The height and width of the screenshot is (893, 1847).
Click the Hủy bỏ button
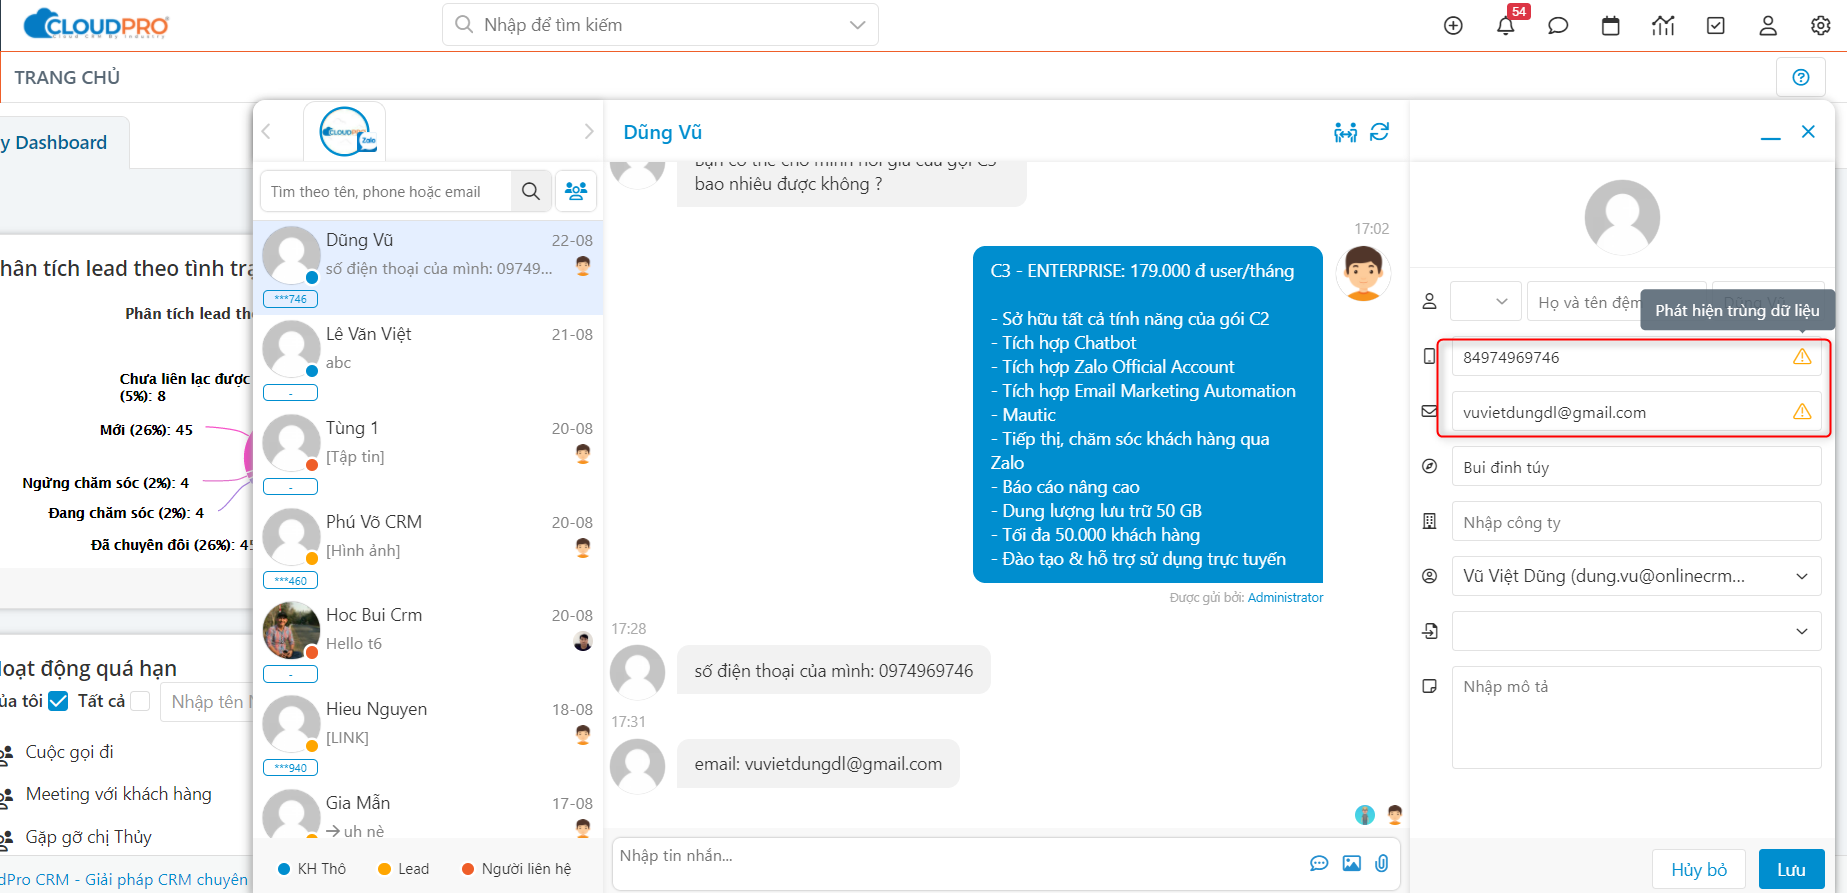[x=1699, y=869]
